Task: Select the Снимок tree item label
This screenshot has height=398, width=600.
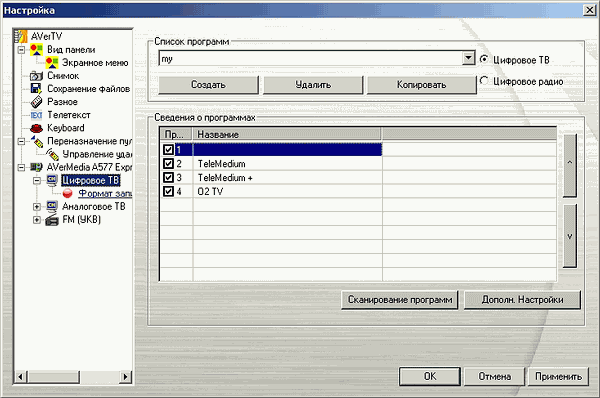Action: click(63, 76)
